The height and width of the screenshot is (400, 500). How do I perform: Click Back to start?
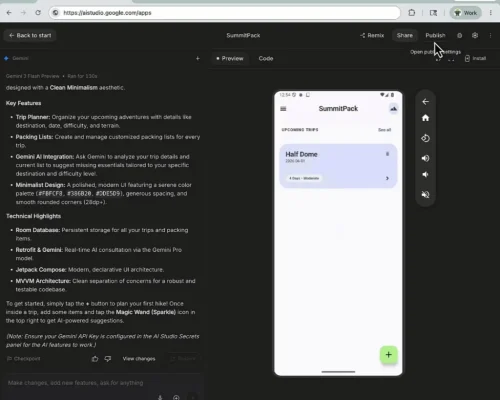coord(30,35)
